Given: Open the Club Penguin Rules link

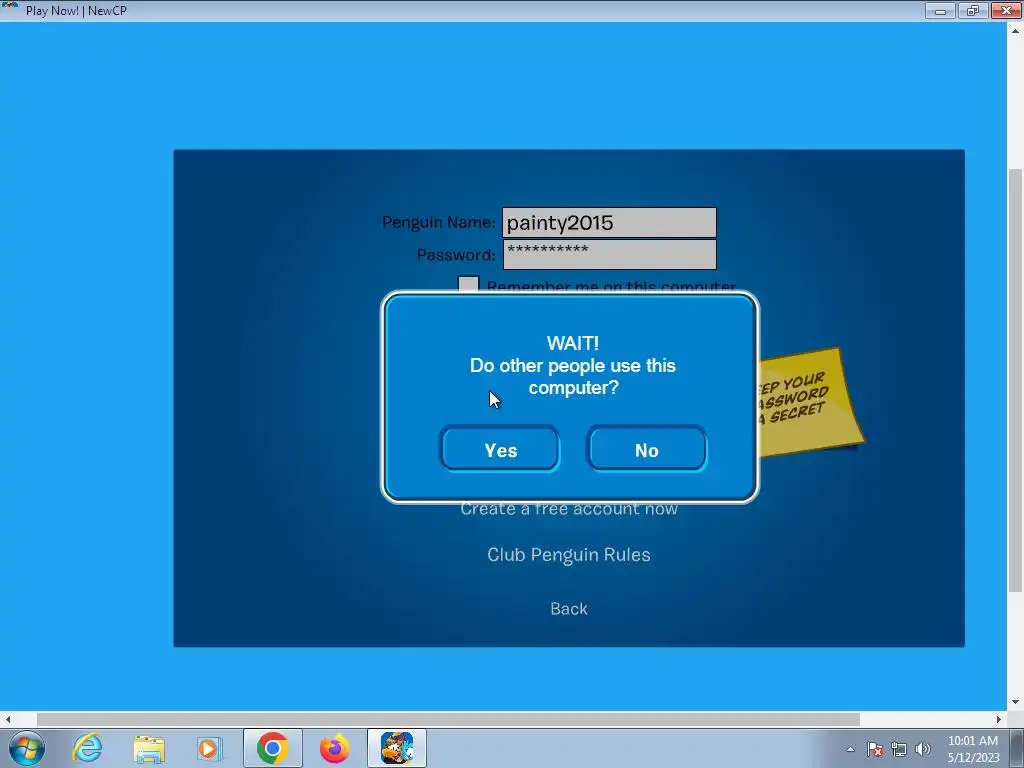Looking at the screenshot, I should point(569,554).
